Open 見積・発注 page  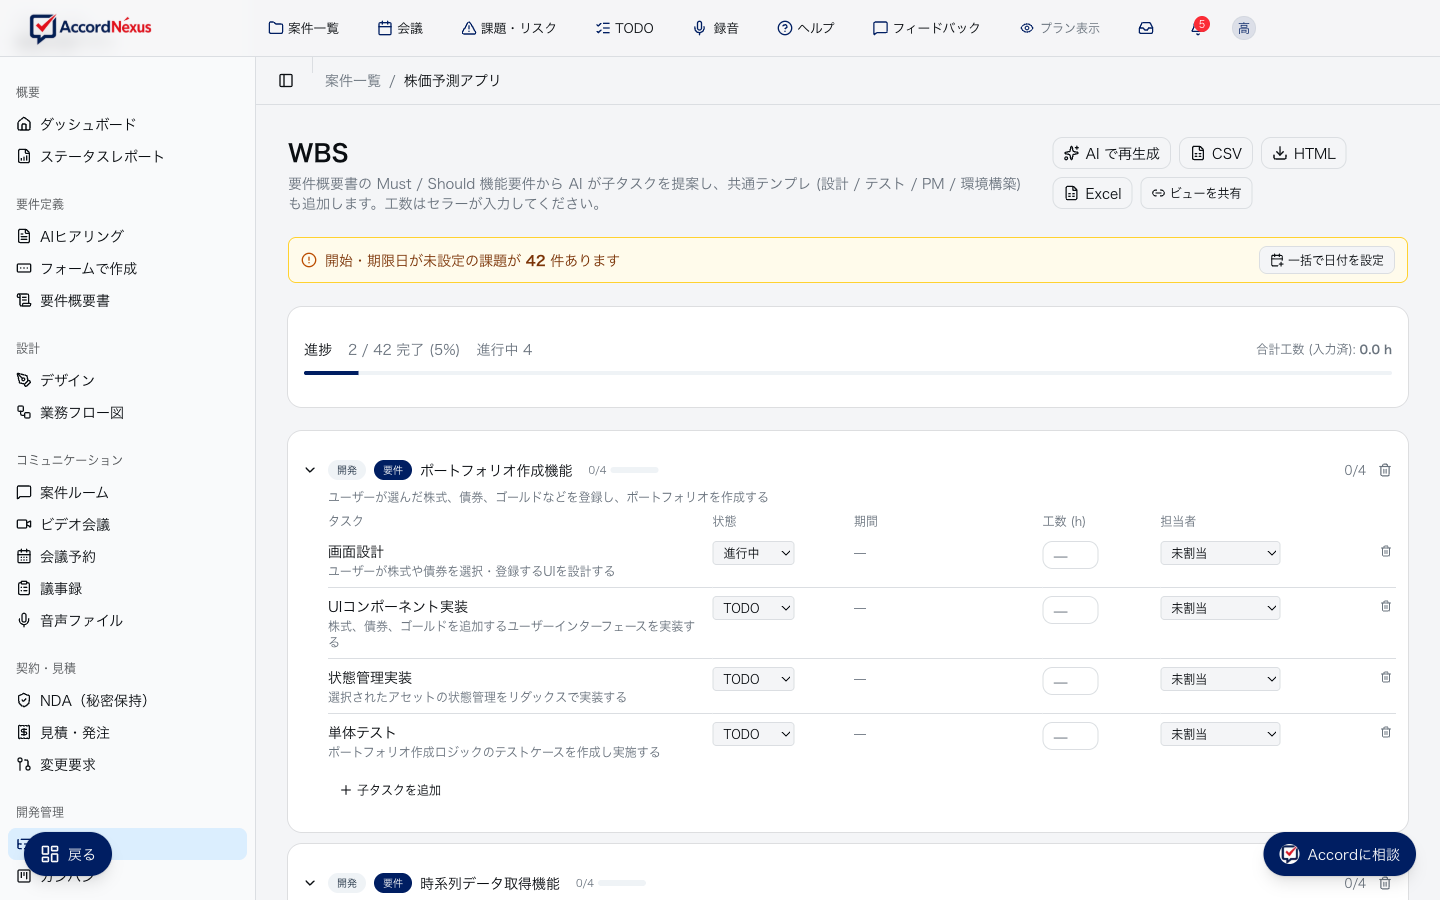click(x=127, y=732)
